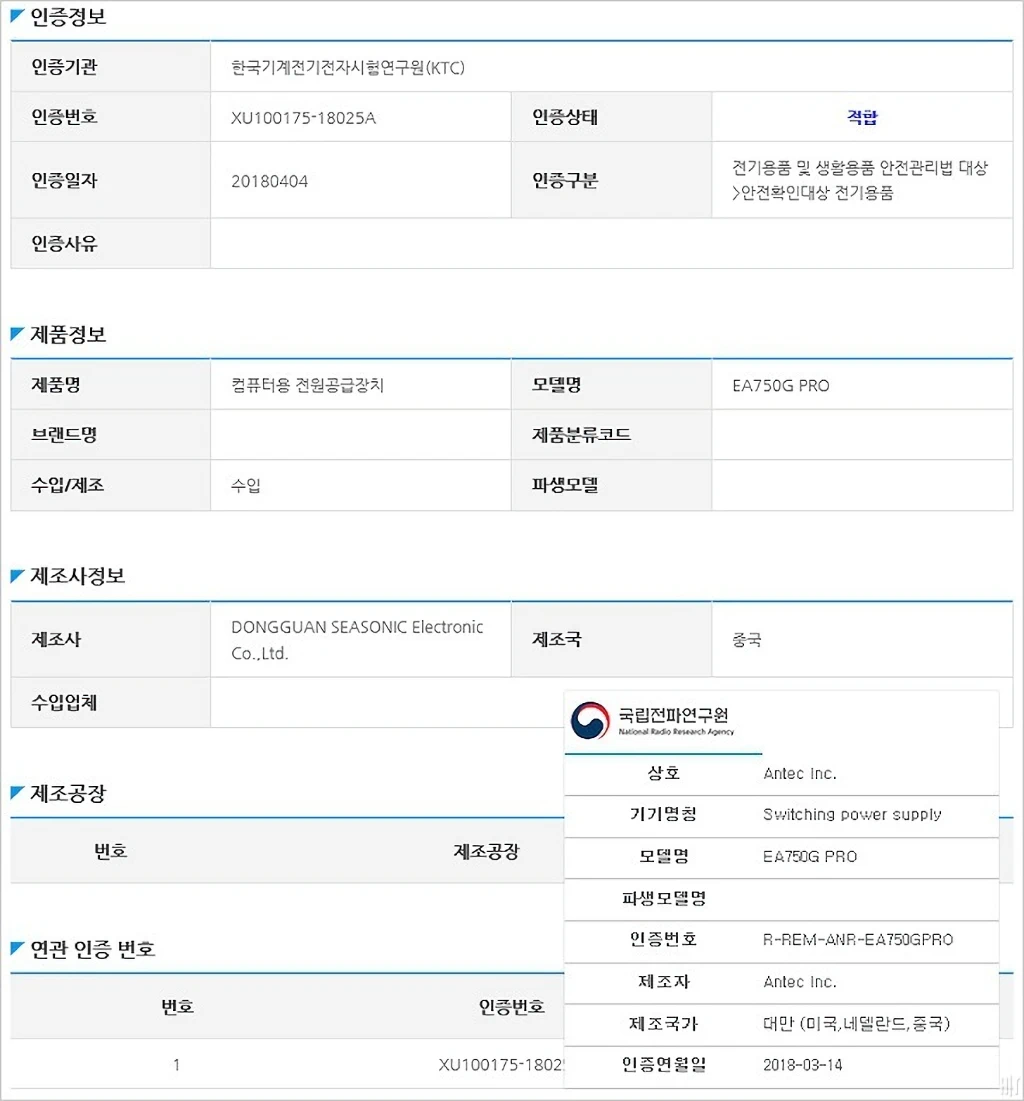
Task: Click the 수입 value in 수입/제조 row
Action: click(246, 485)
